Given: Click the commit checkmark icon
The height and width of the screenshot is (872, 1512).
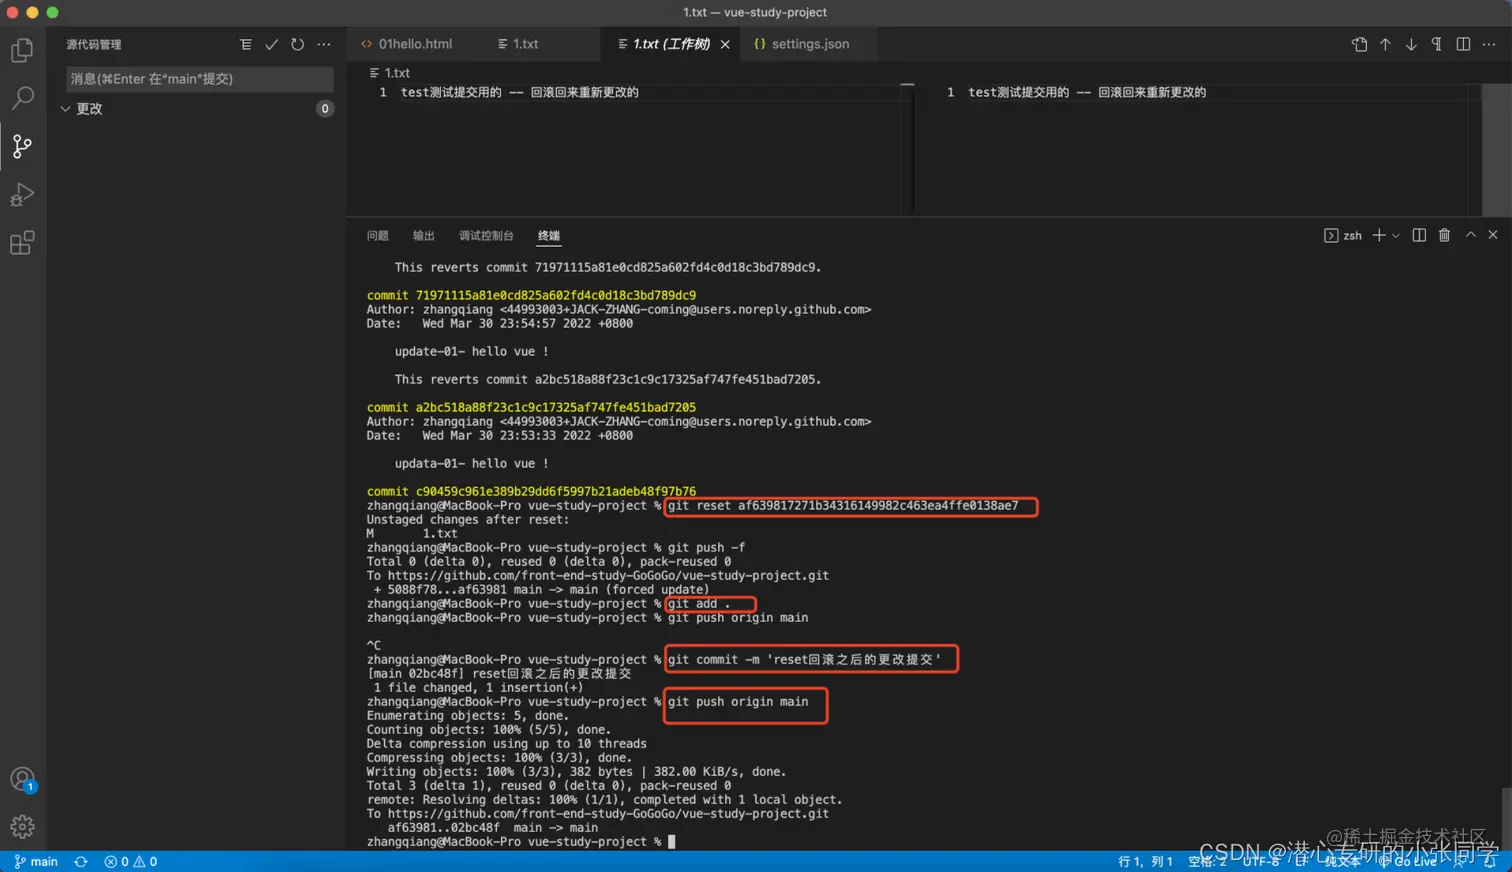Looking at the screenshot, I should tap(271, 44).
